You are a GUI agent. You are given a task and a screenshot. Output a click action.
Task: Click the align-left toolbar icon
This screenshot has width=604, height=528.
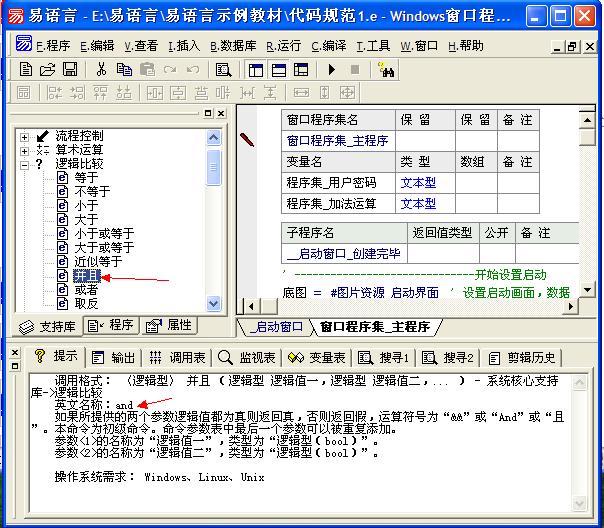[x=54, y=93]
